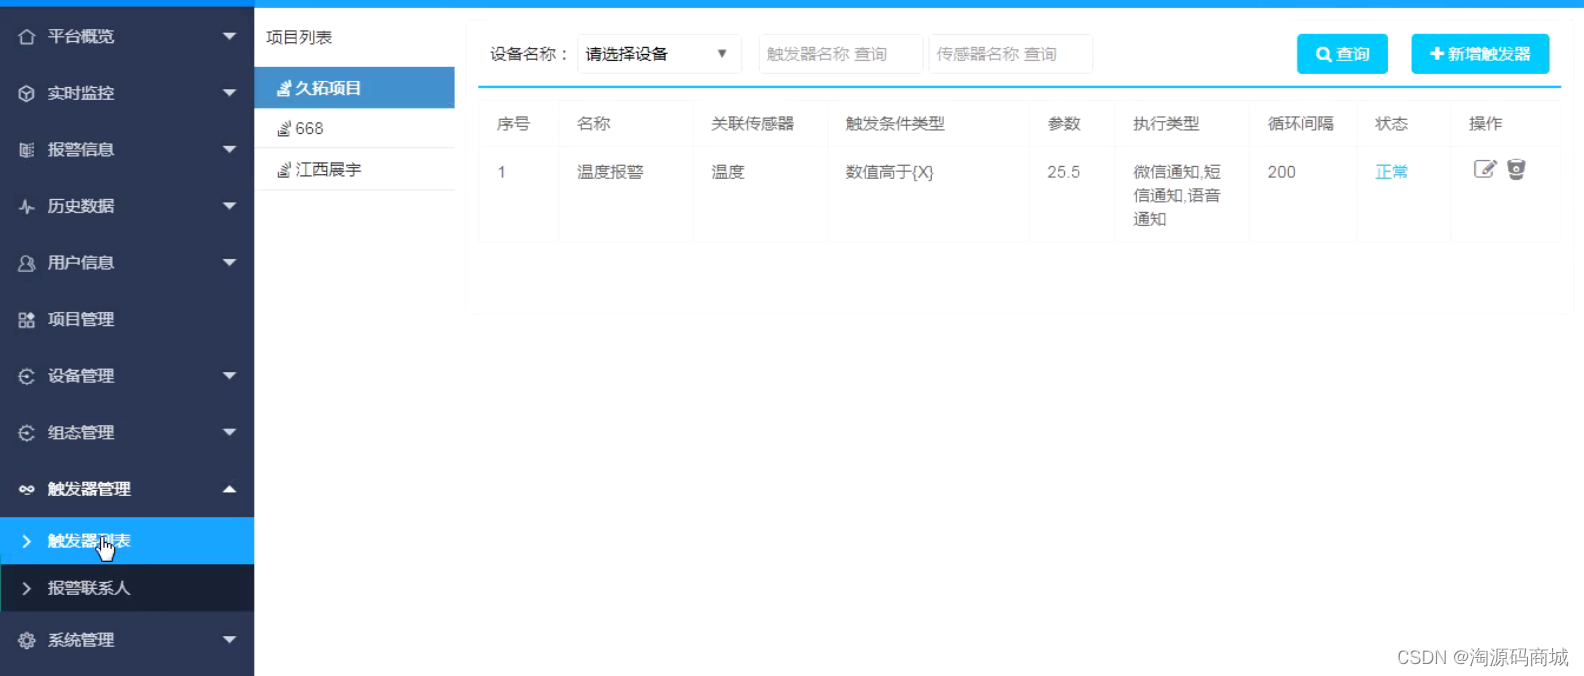Select the 久拓项目 project
The height and width of the screenshot is (676, 1584).
[355, 88]
